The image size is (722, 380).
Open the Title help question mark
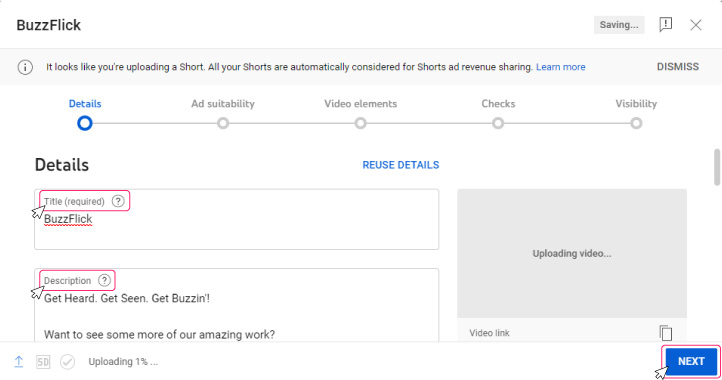118,201
